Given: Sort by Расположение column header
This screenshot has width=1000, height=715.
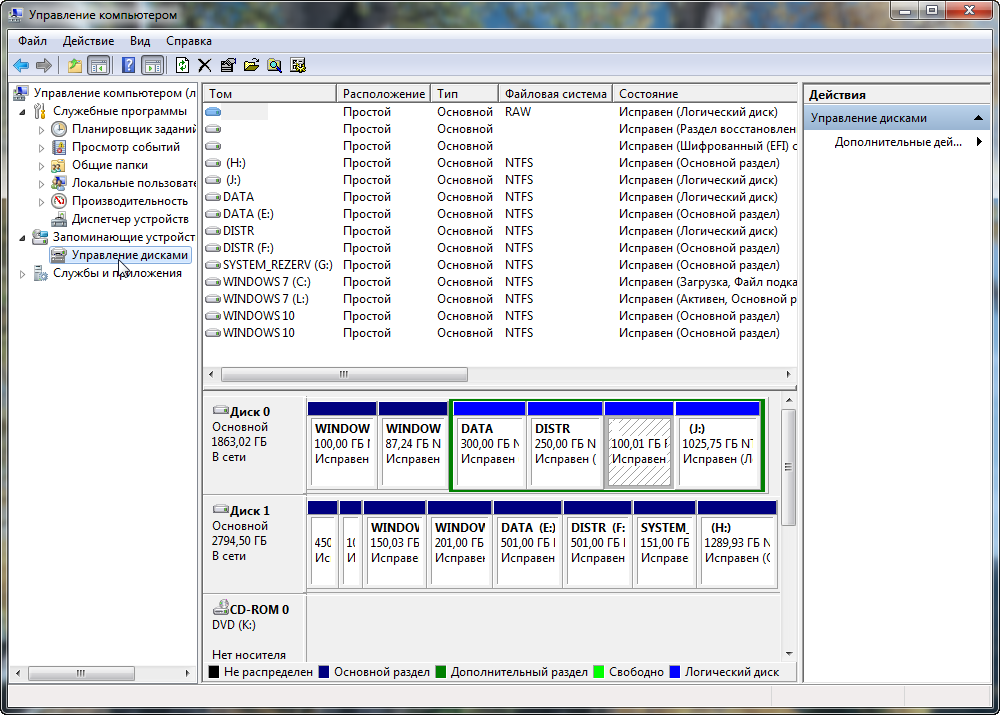Looking at the screenshot, I should [x=383, y=94].
